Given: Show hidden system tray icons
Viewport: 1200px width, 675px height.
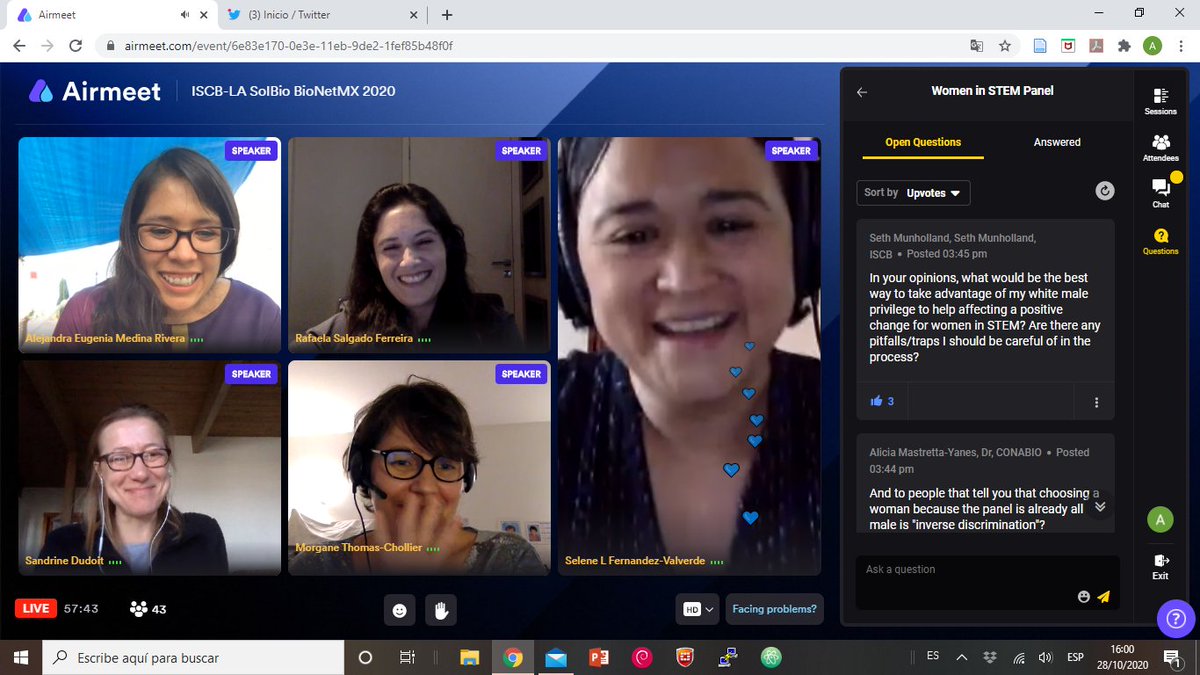Looking at the screenshot, I should coord(962,657).
